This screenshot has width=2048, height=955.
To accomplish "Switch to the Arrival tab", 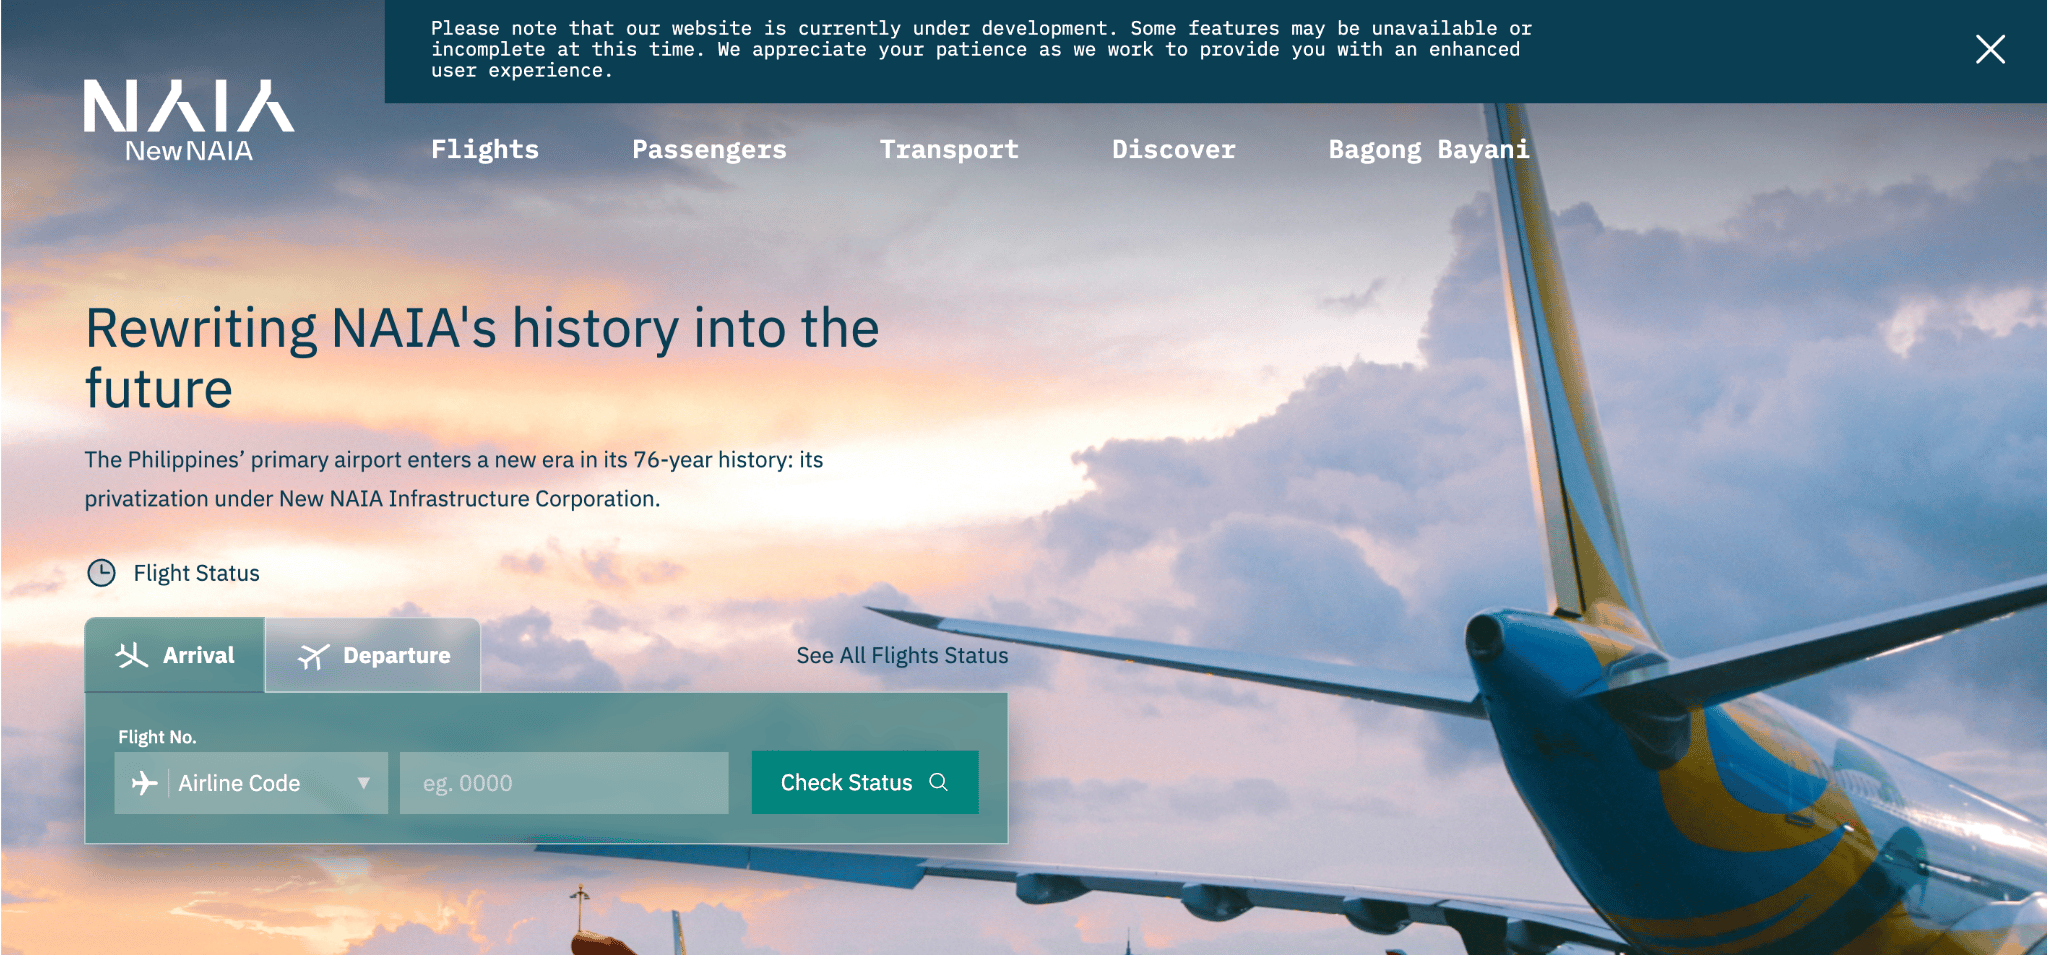I will 175,655.
